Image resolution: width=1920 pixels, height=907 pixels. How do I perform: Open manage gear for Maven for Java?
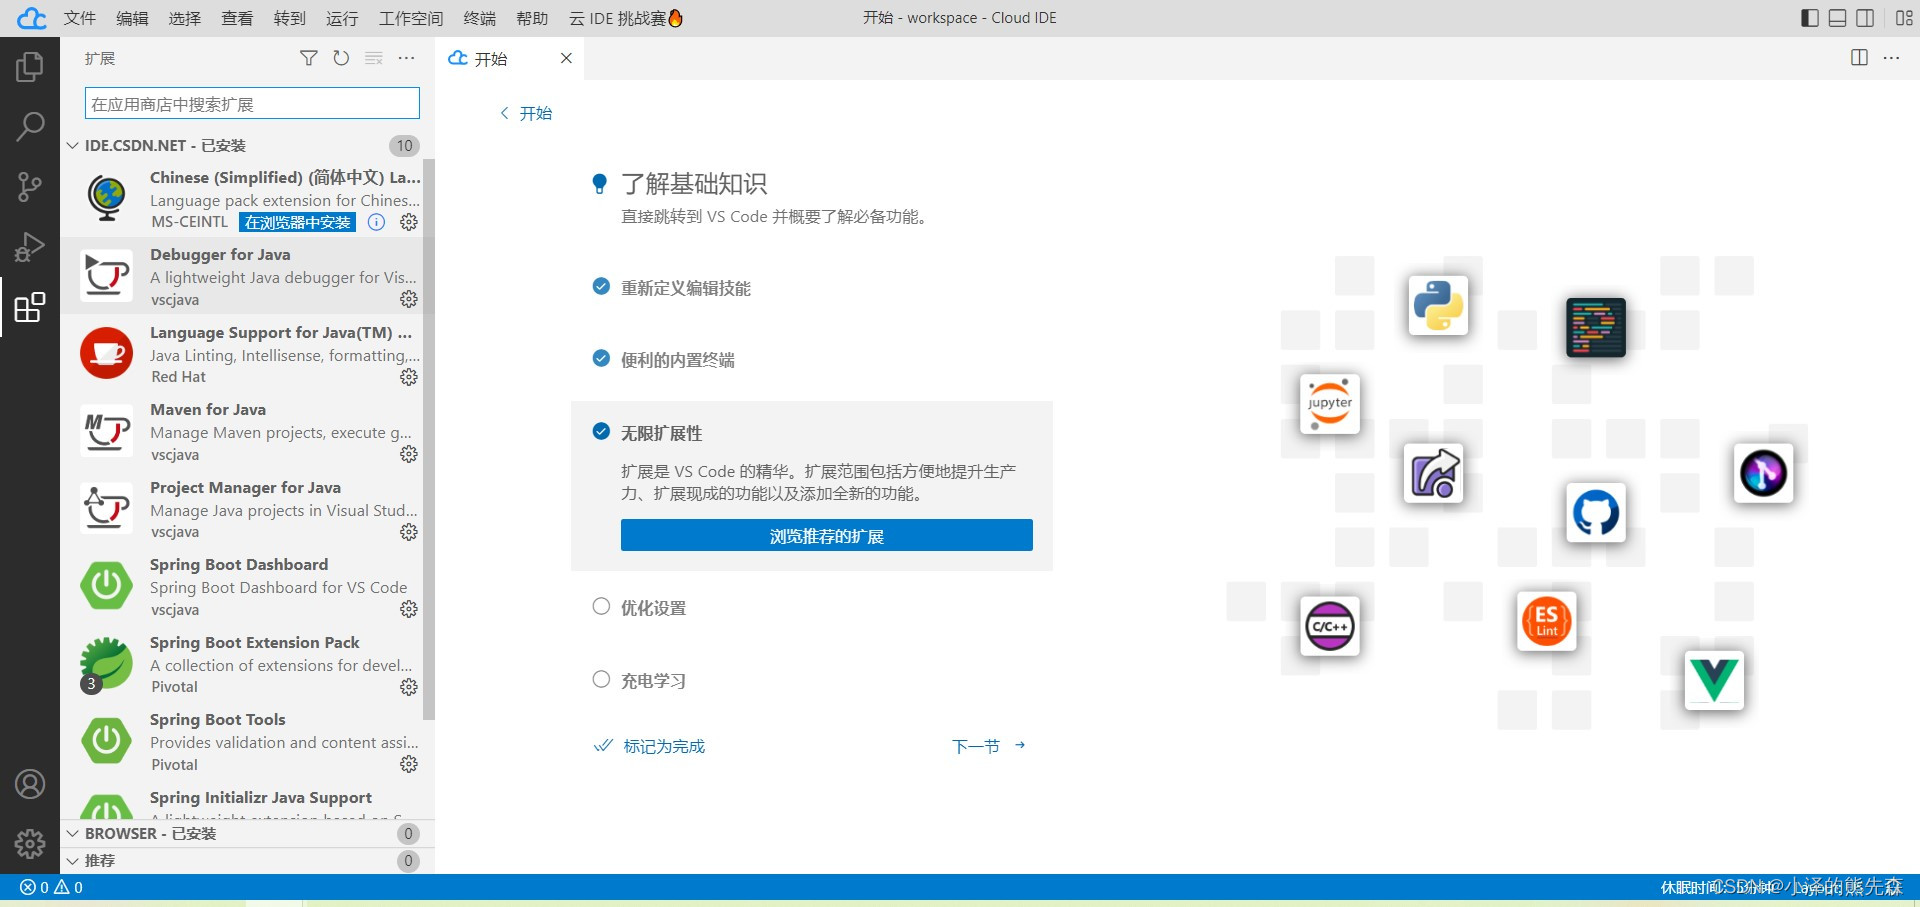pyautogui.click(x=409, y=454)
